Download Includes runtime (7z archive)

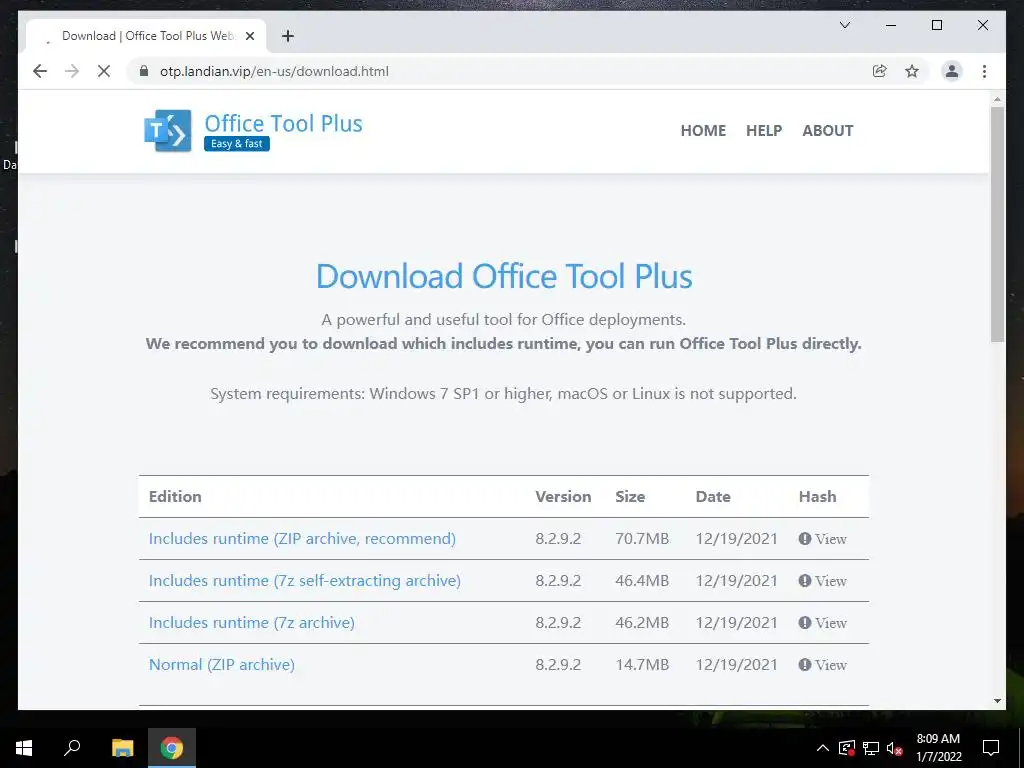[x=251, y=622]
